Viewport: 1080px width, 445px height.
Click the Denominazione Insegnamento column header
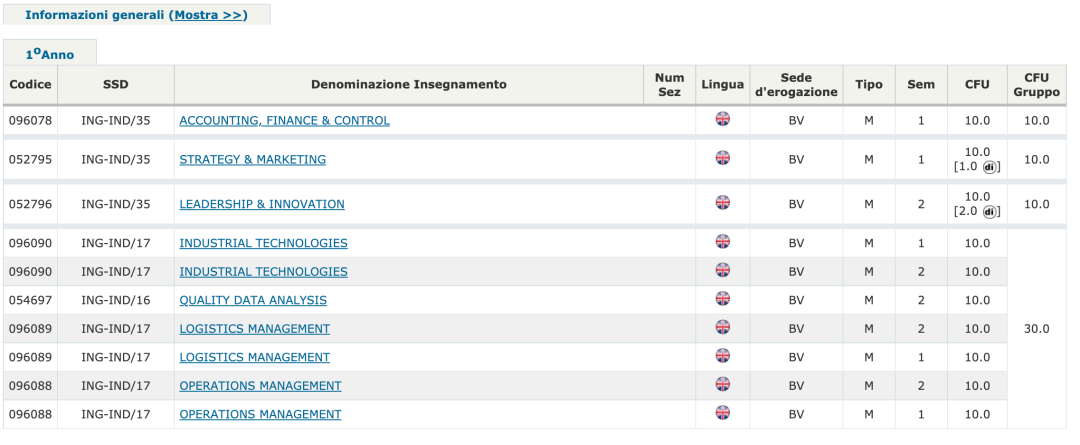(408, 85)
